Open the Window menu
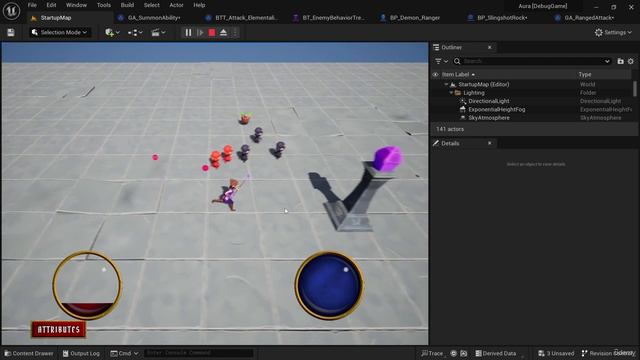Screen dimensions: 640x360 pyautogui.click(x=76, y=5)
